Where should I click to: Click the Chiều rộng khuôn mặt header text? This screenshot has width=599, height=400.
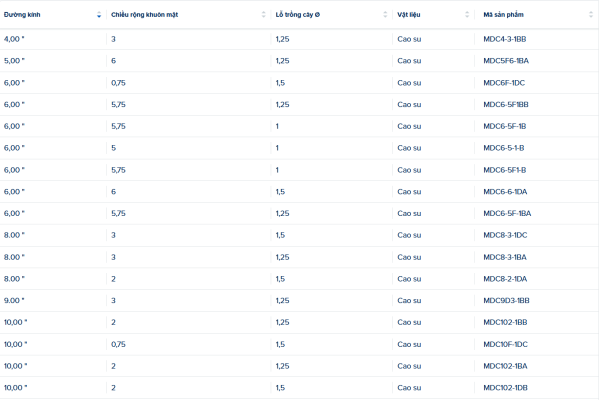tap(144, 15)
